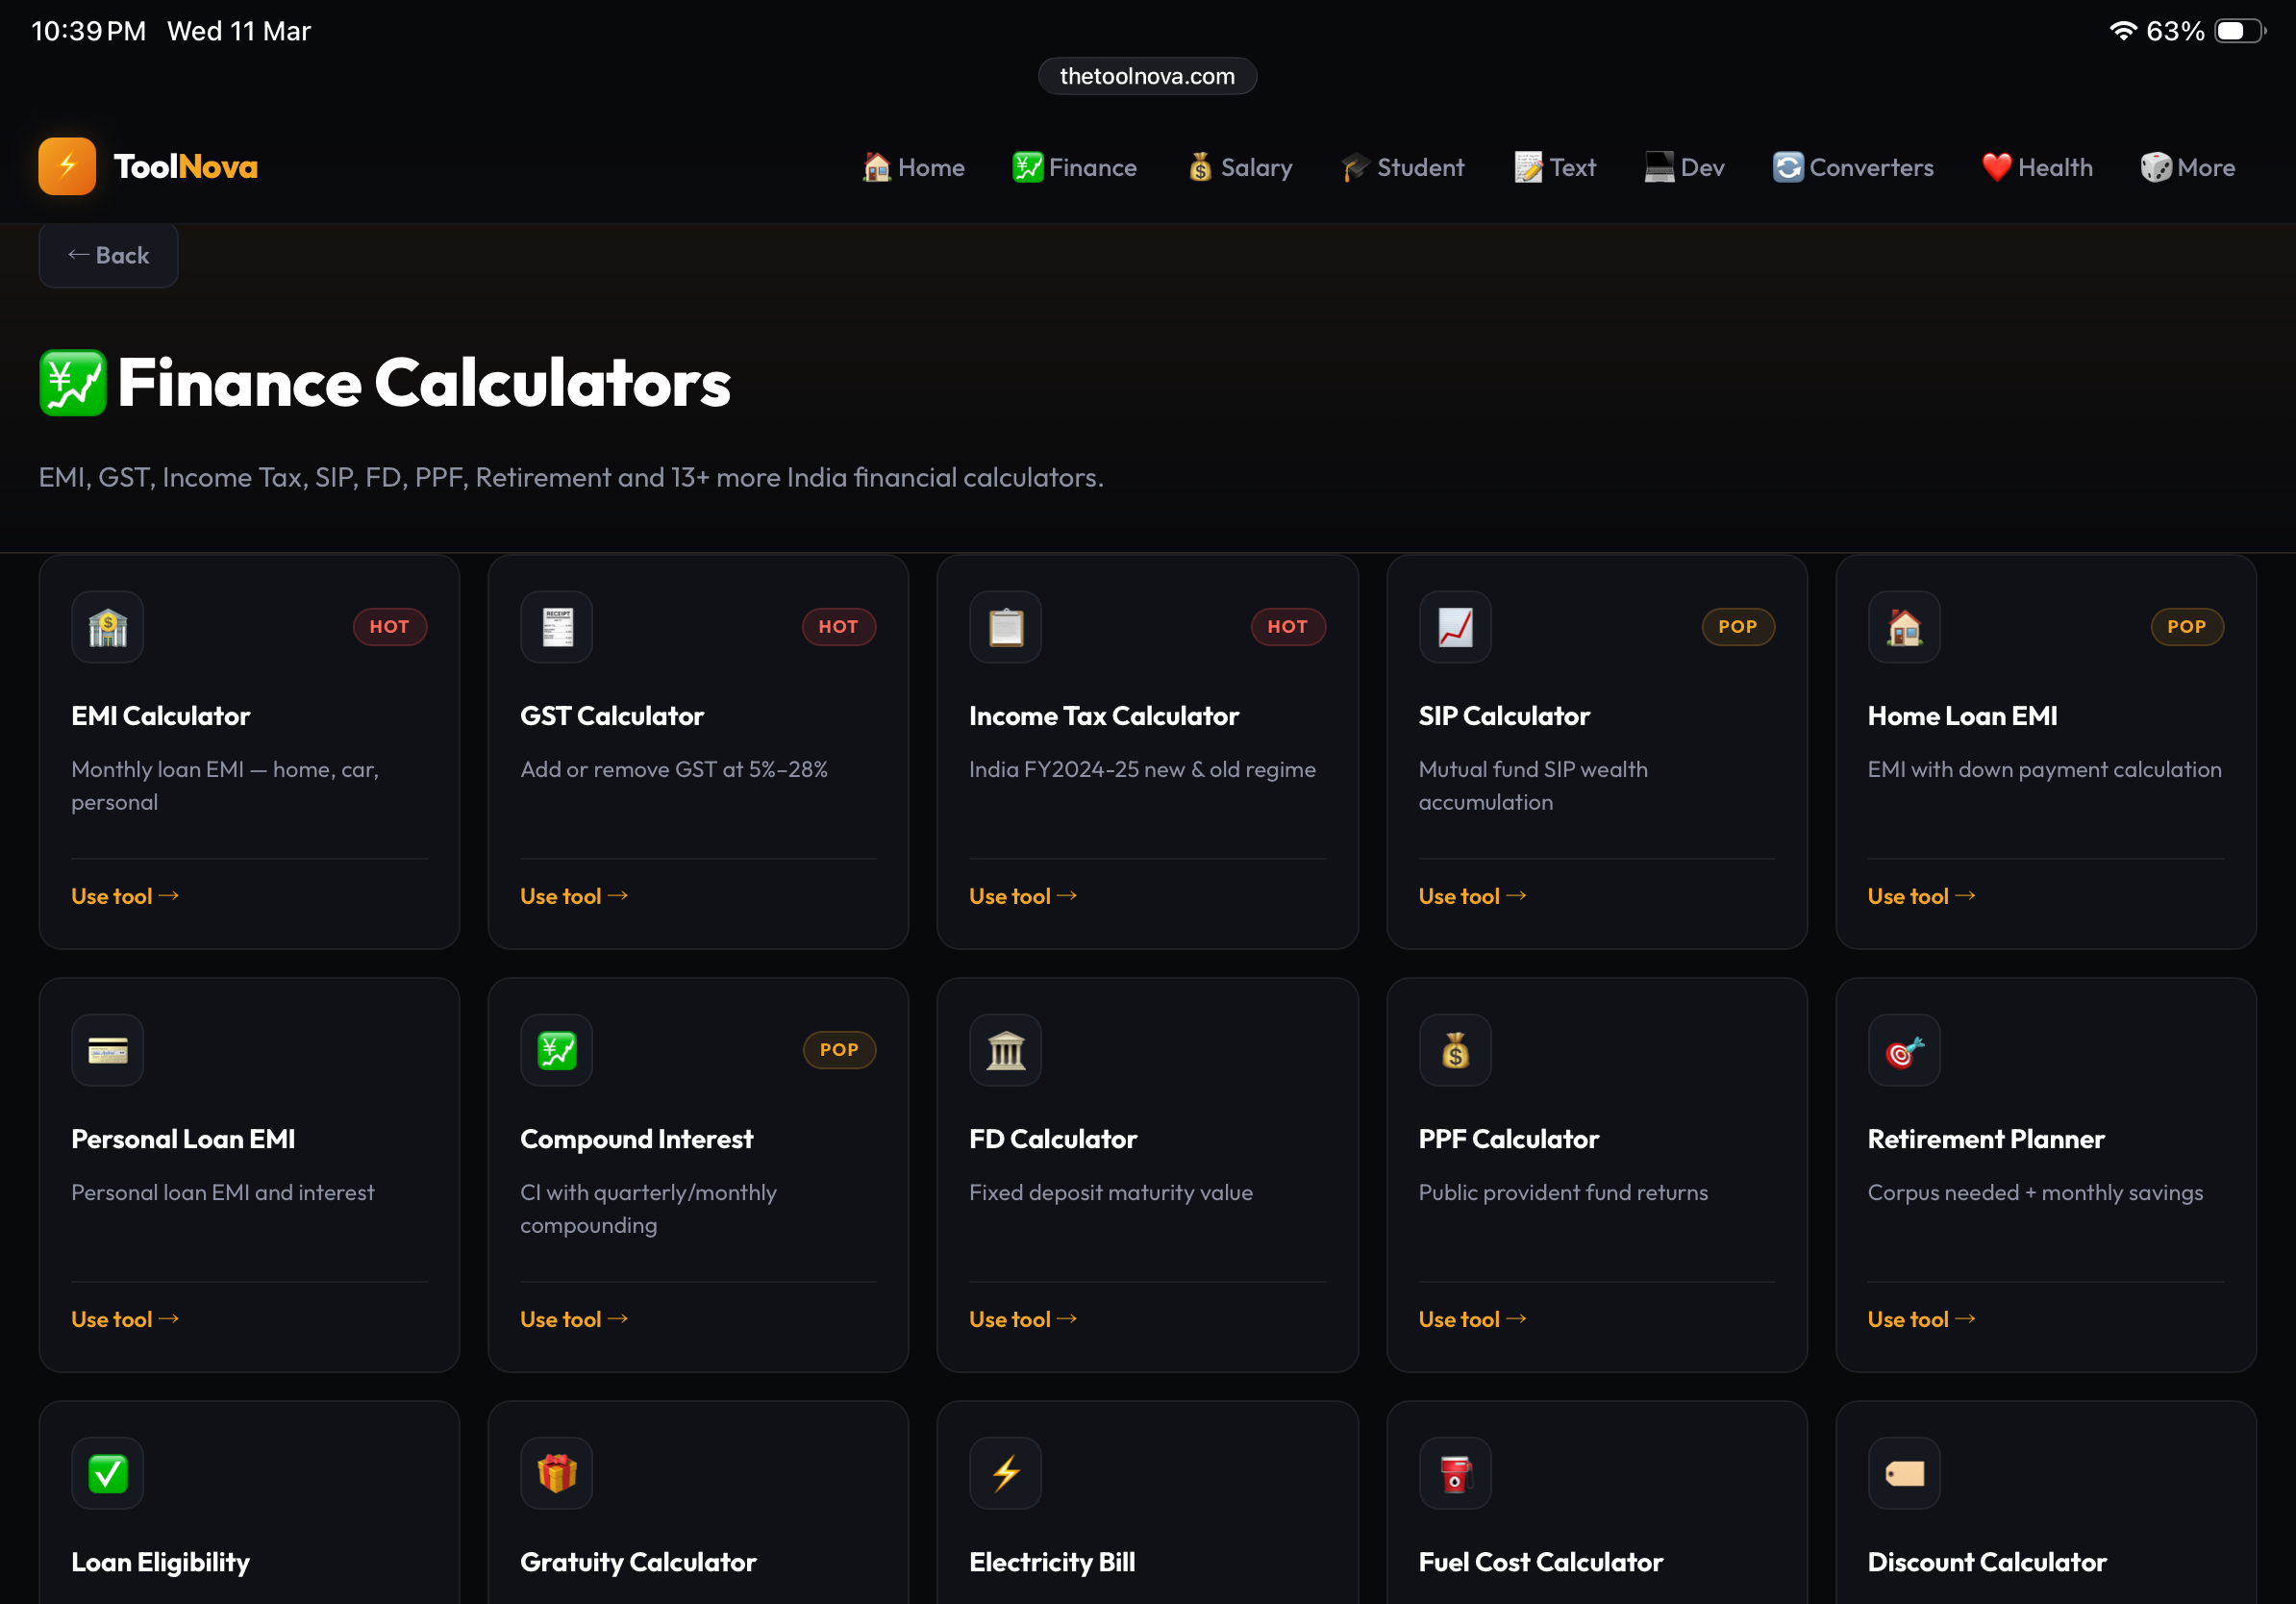Screen dimensions: 2296x1604
Task: Open Use tool under Compound Interest
Action: pyautogui.click(x=574, y=1318)
